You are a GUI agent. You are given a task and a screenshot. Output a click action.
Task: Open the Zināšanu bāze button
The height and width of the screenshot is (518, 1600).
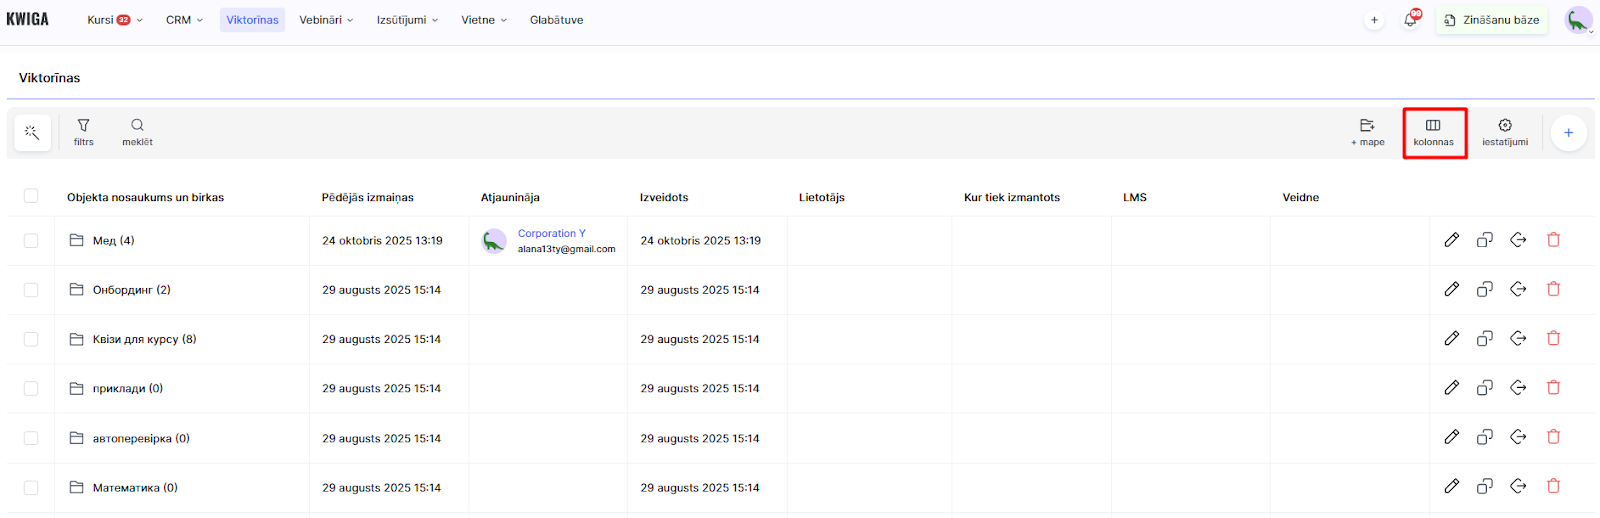pyautogui.click(x=1491, y=20)
